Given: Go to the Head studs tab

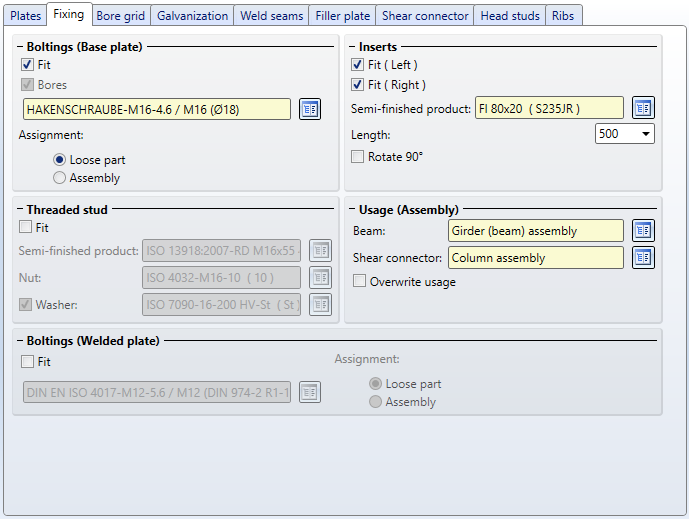Looking at the screenshot, I should (x=509, y=16).
